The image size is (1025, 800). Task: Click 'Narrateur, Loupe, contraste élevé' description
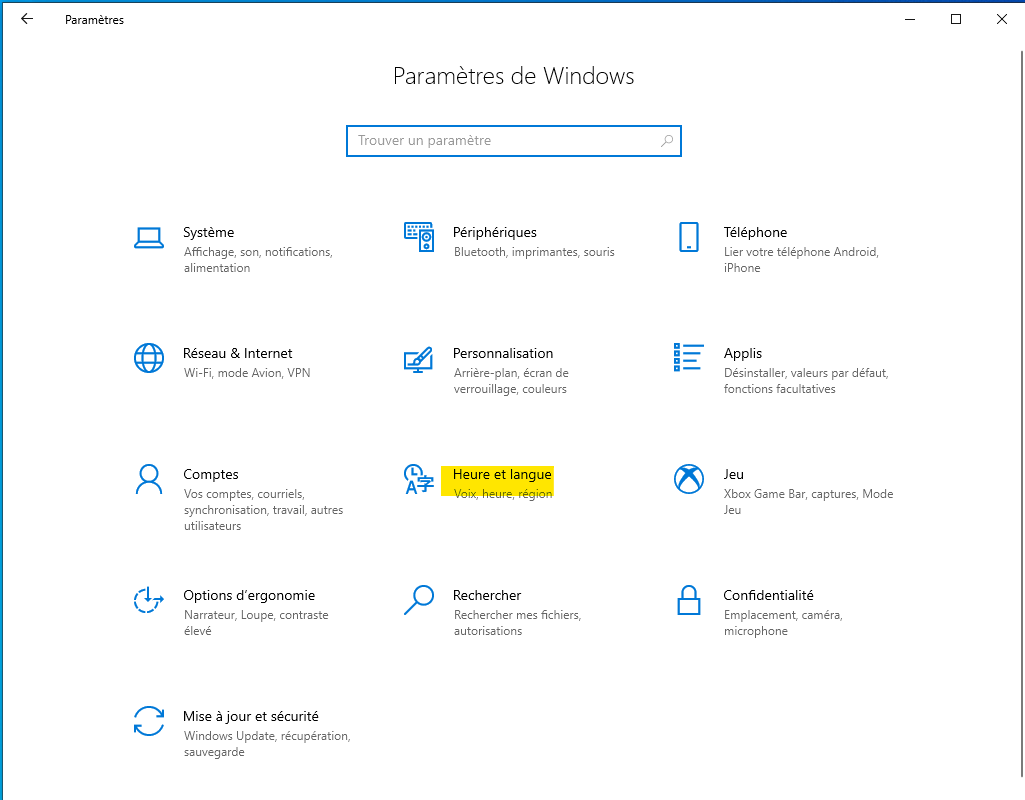pos(256,622)
